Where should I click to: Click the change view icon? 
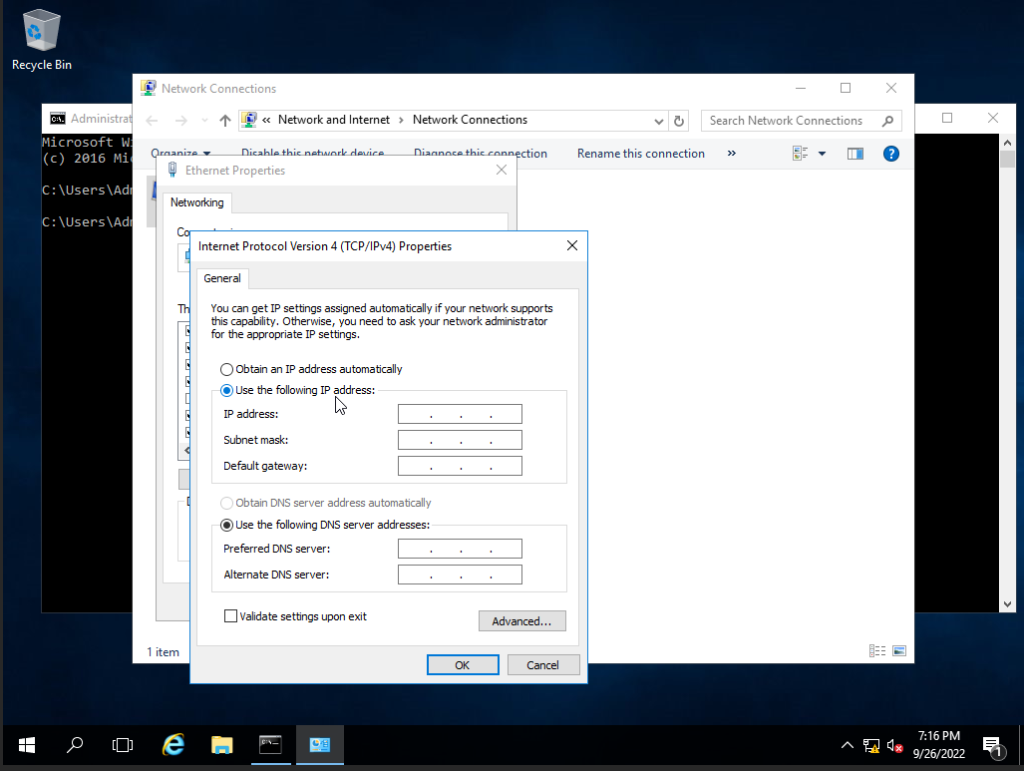(800, 153)
